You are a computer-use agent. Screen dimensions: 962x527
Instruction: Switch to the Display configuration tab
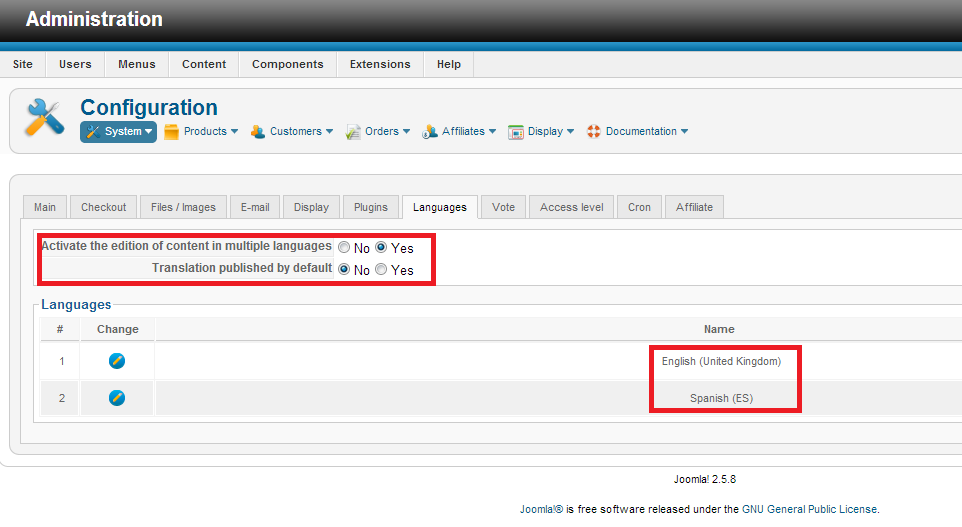(x=311, y=207)
